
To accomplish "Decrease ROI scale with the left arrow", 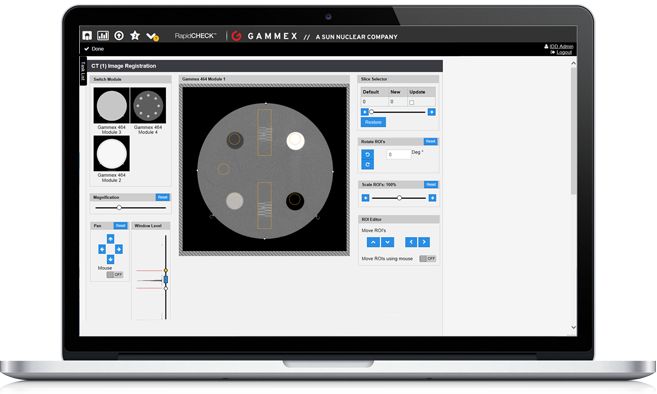I will 365,198.
